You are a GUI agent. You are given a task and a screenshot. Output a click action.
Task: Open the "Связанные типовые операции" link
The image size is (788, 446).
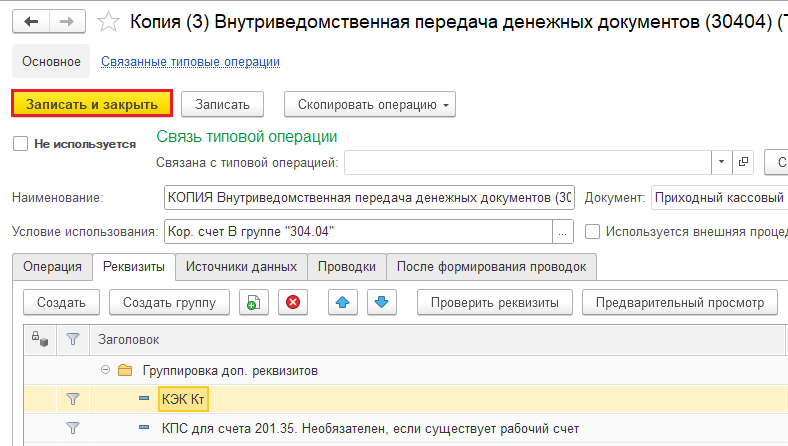click(x=190, y=61)
